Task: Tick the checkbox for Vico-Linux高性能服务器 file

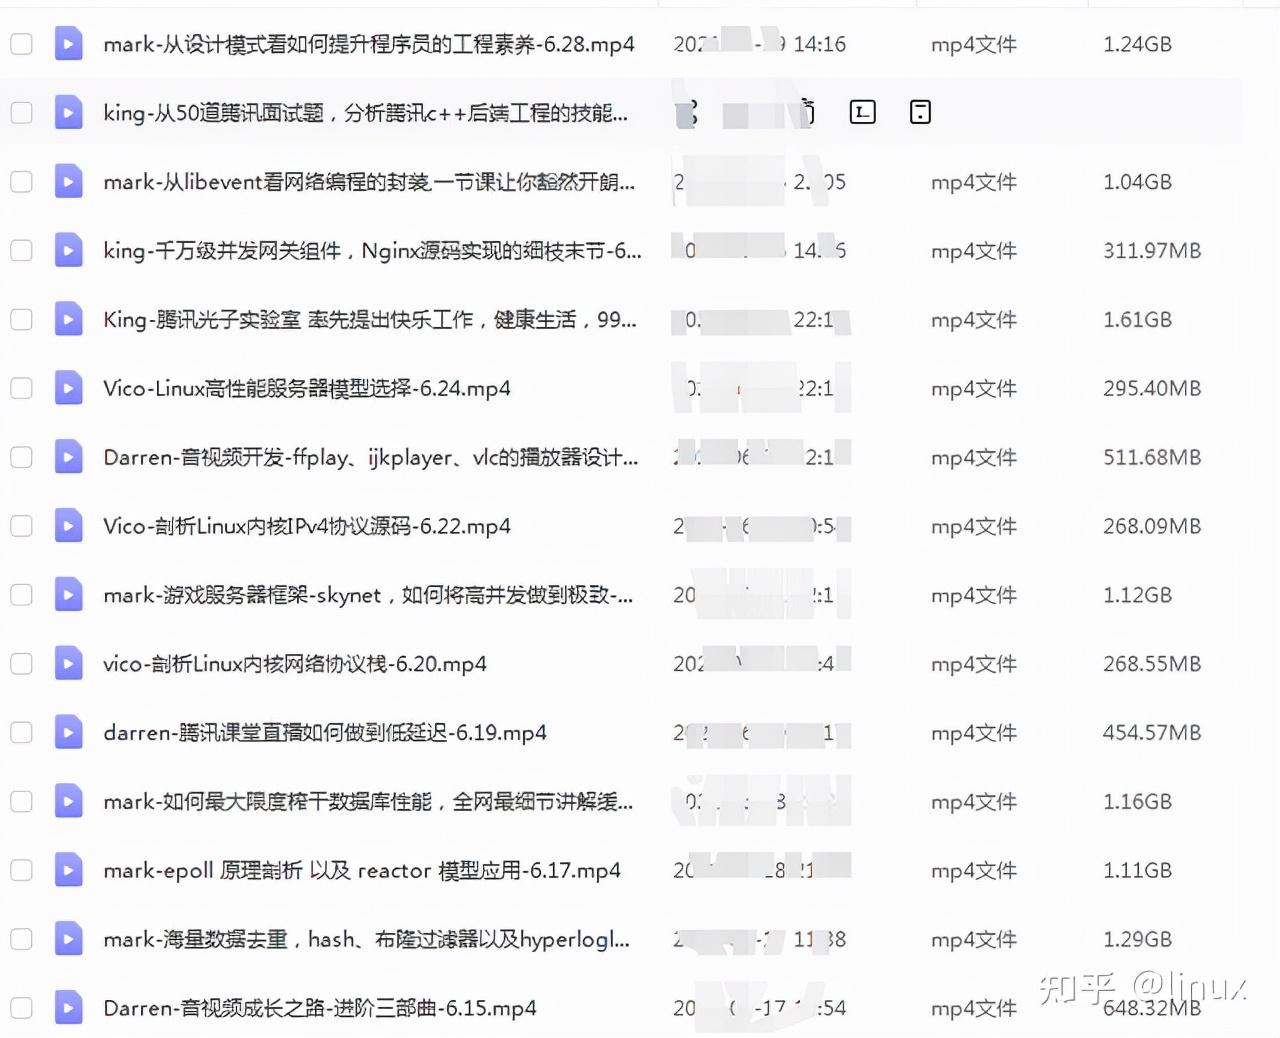Action: coord(21,388)
